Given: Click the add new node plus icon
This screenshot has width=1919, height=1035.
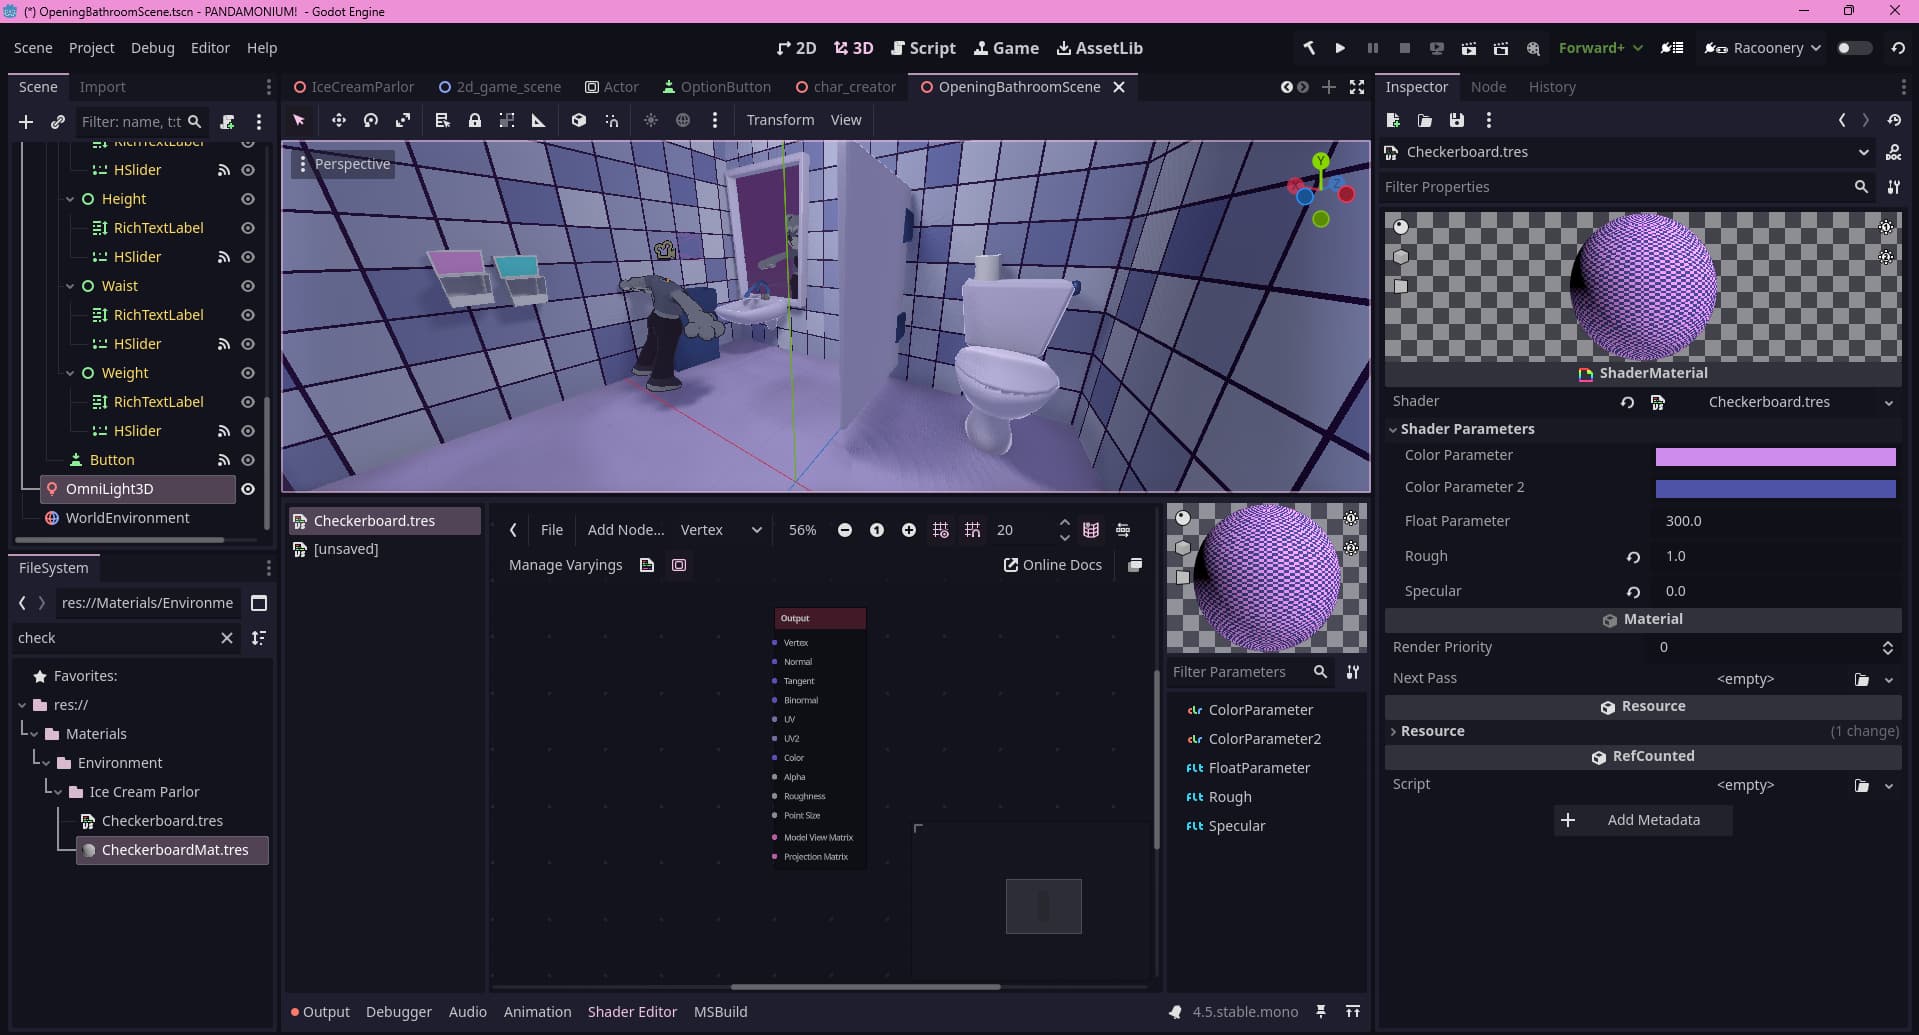Looking at the screenshot, I should 26,122.
